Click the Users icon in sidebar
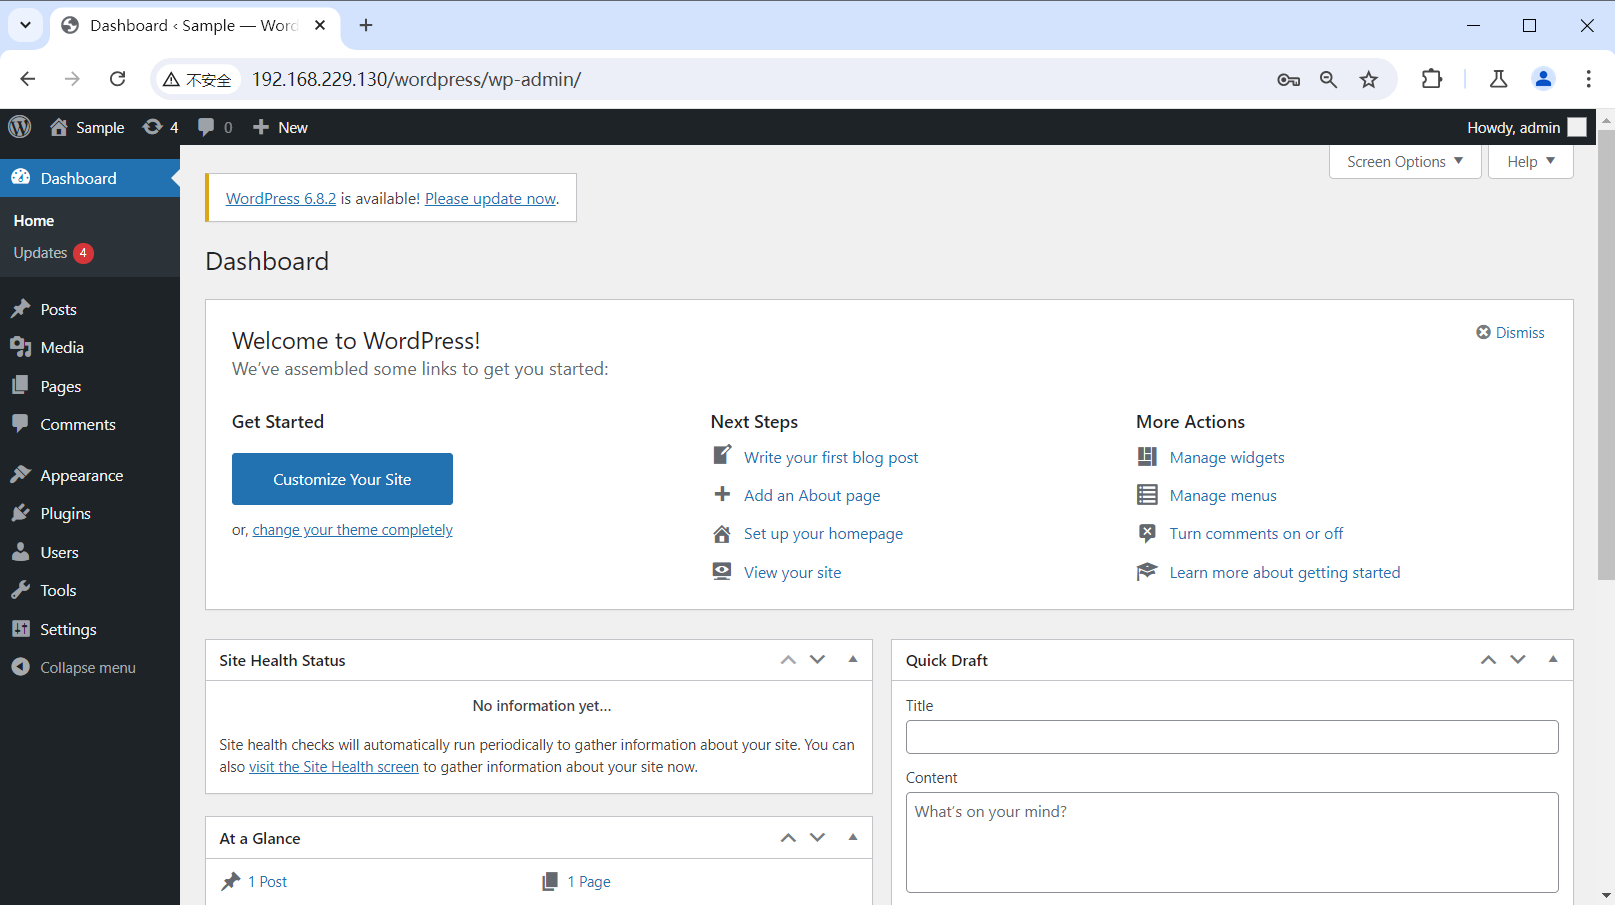The image size is (1615, 905). pyautogui.click(x=21, y=552)
